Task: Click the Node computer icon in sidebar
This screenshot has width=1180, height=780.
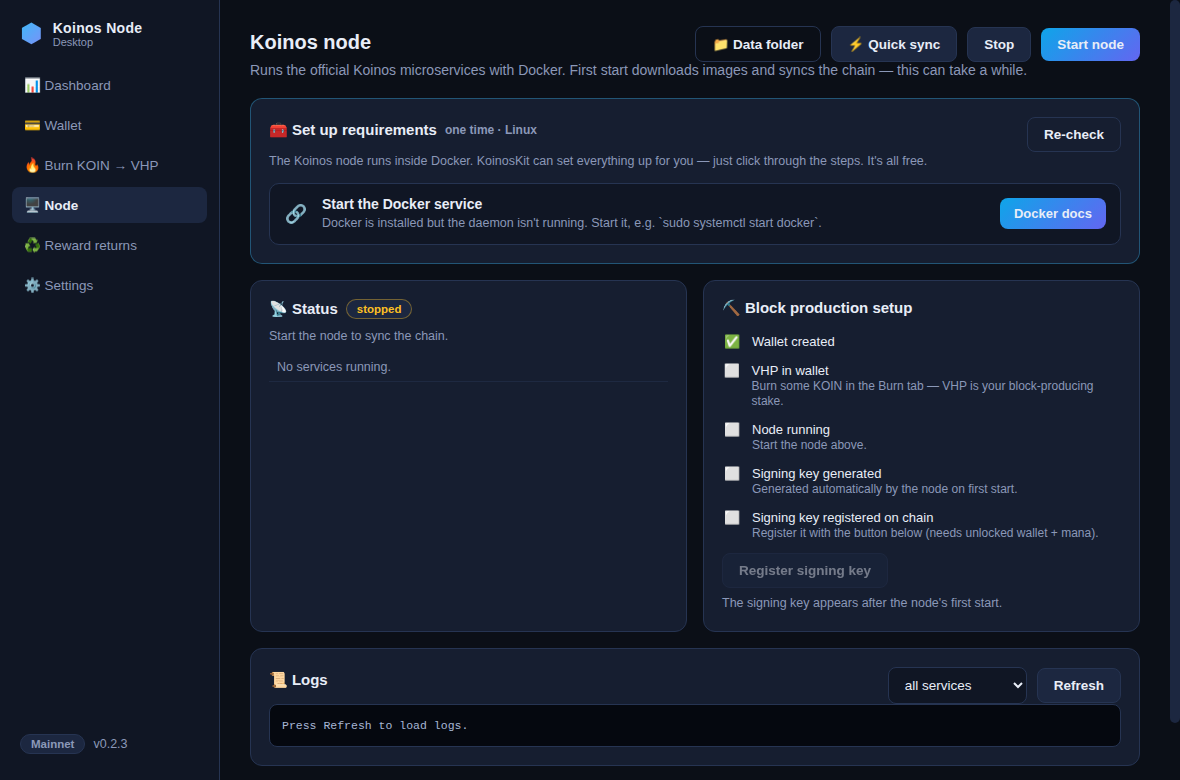Action: click(x=32, y=206)
